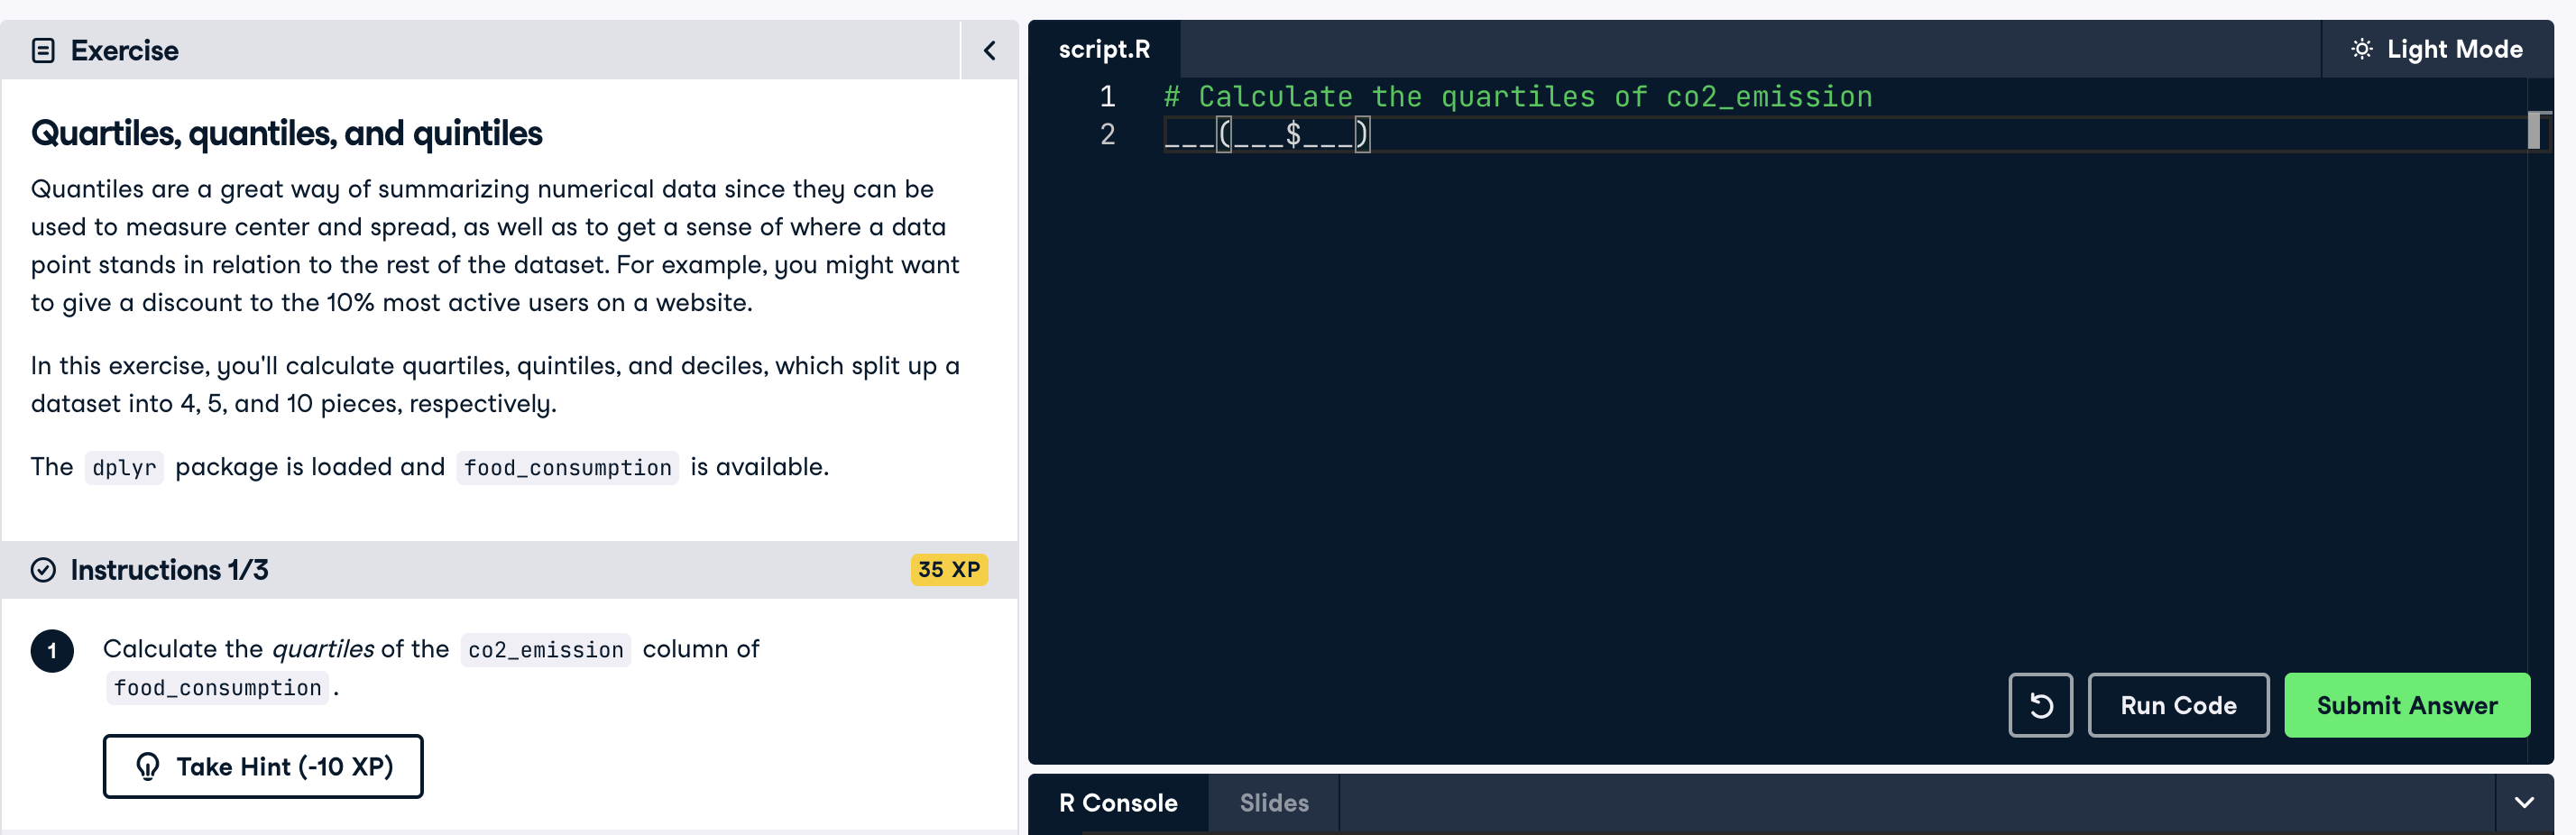Viewport: 2576px width, 835px height.
Task: Open the script.R editor tab
Action: (1104, 49)
